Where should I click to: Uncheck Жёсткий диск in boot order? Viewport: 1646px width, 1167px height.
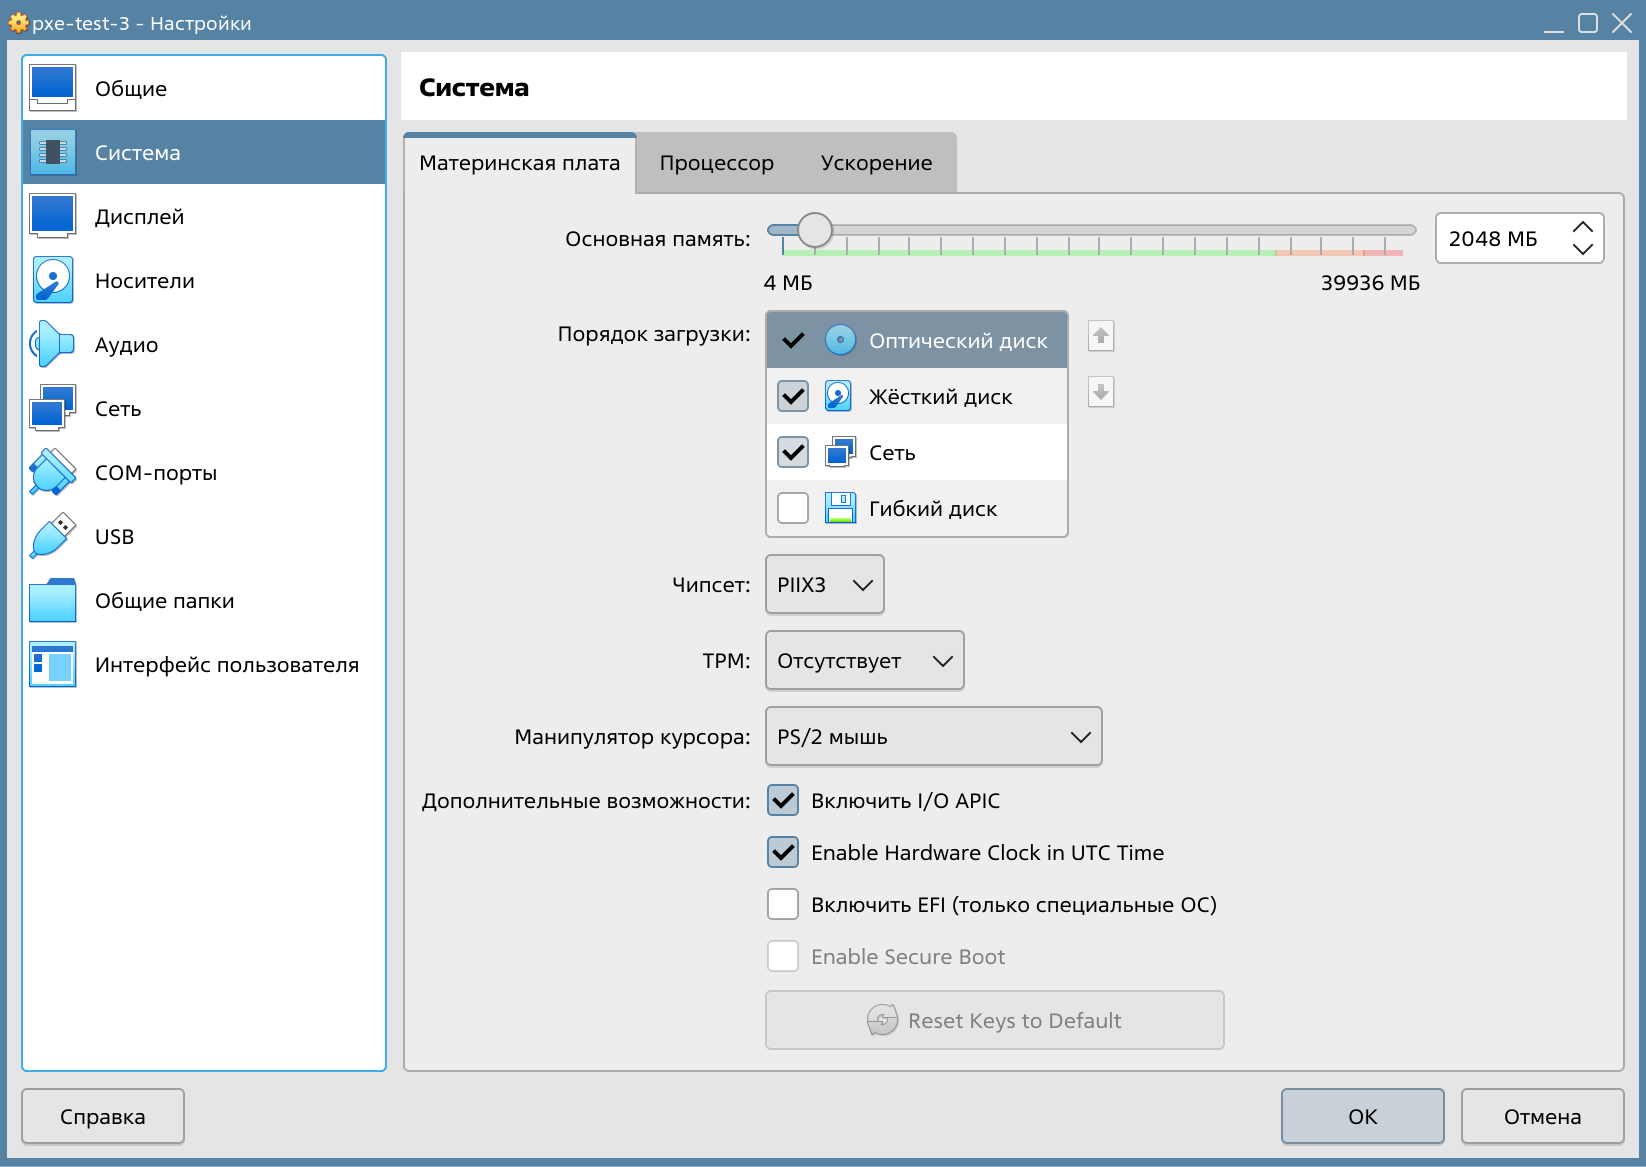[793, 396]
